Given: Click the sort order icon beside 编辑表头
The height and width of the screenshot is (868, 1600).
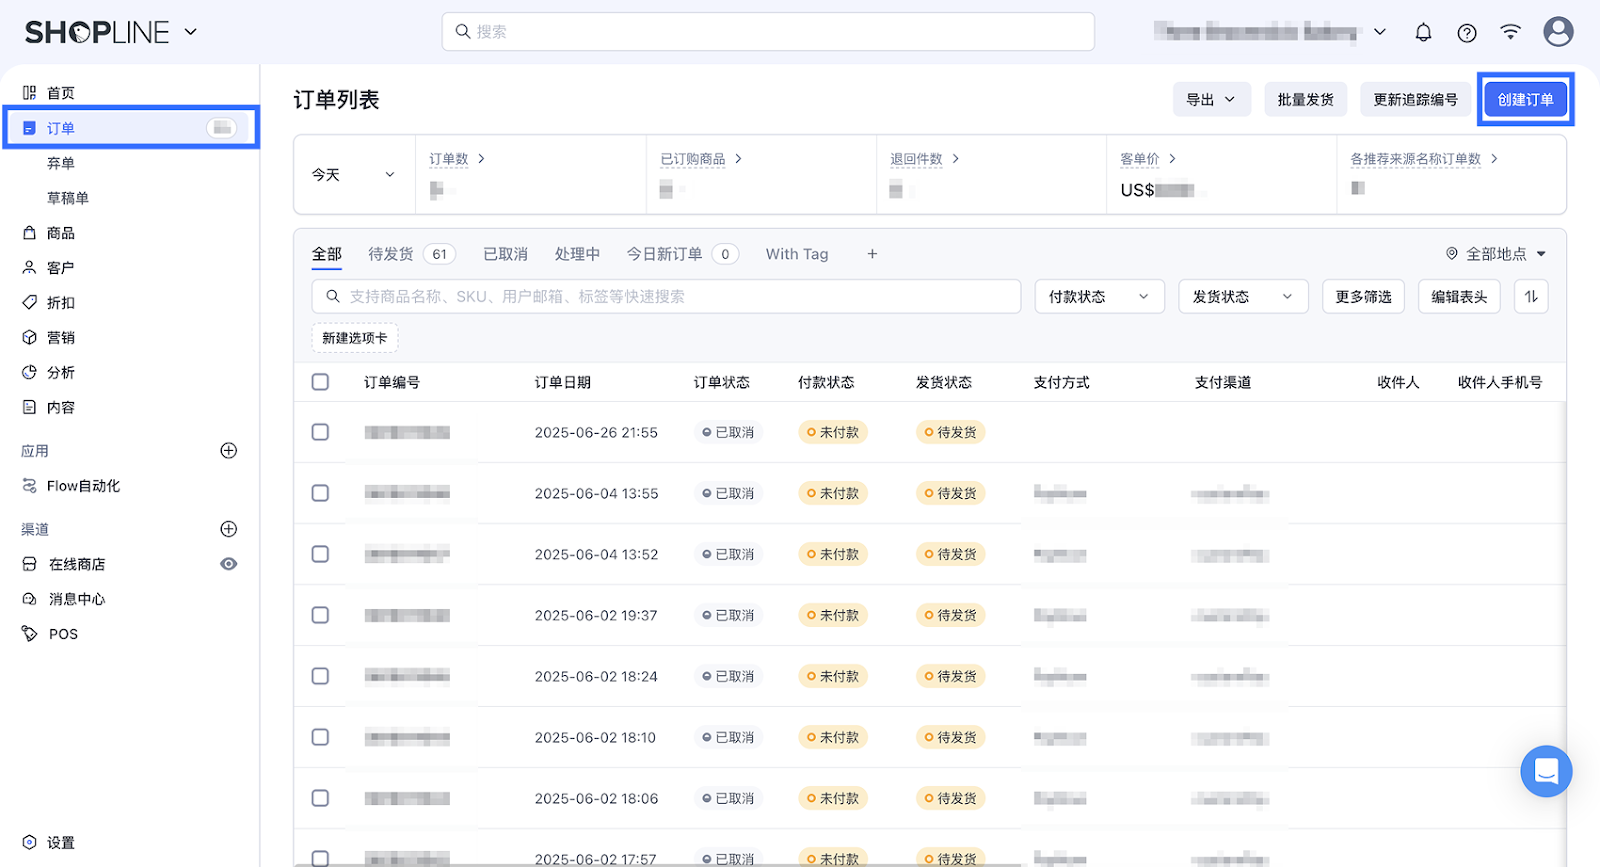Looking at the screenshot, I should (1531, 297).
